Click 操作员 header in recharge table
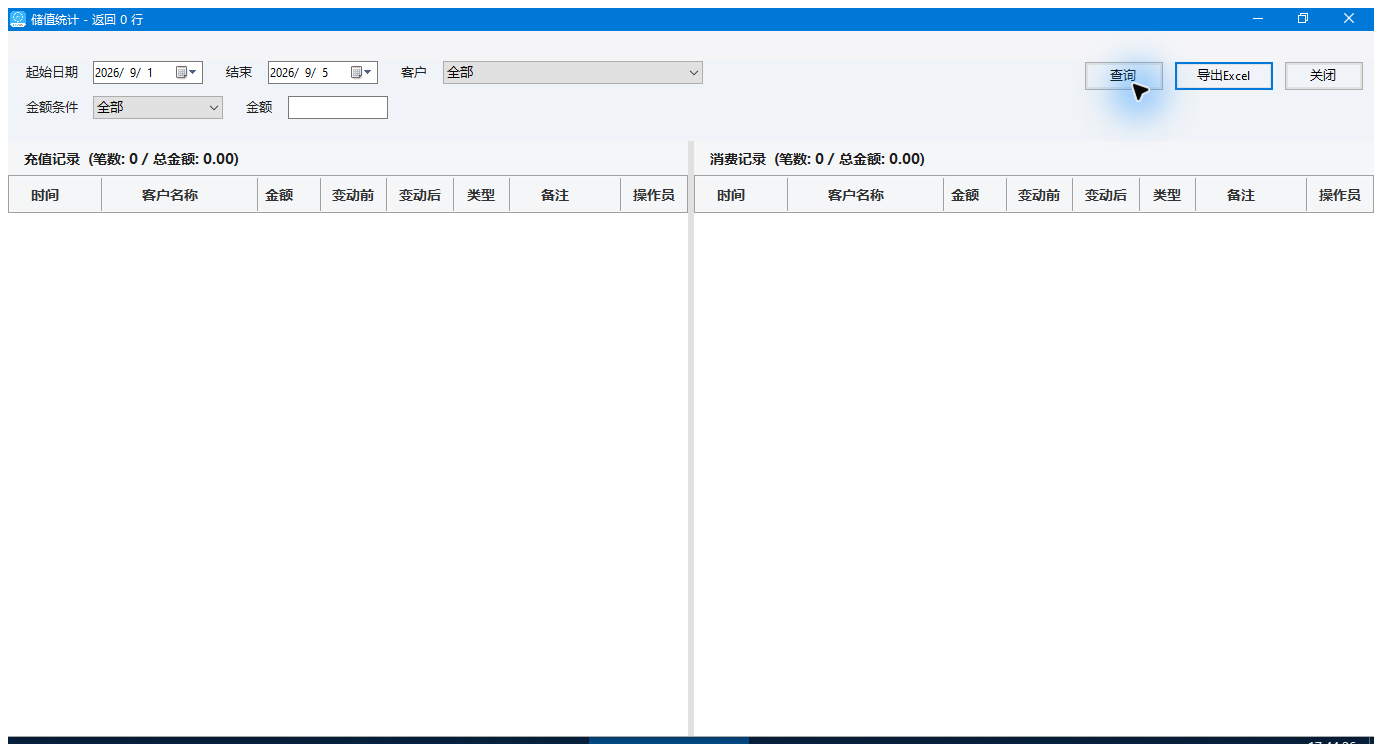 [654, 195]
